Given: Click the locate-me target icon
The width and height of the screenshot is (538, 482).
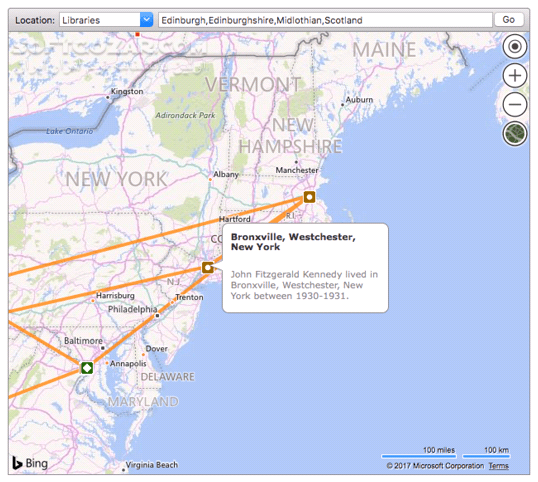Looking at the screenshot, I should [515, 46].
